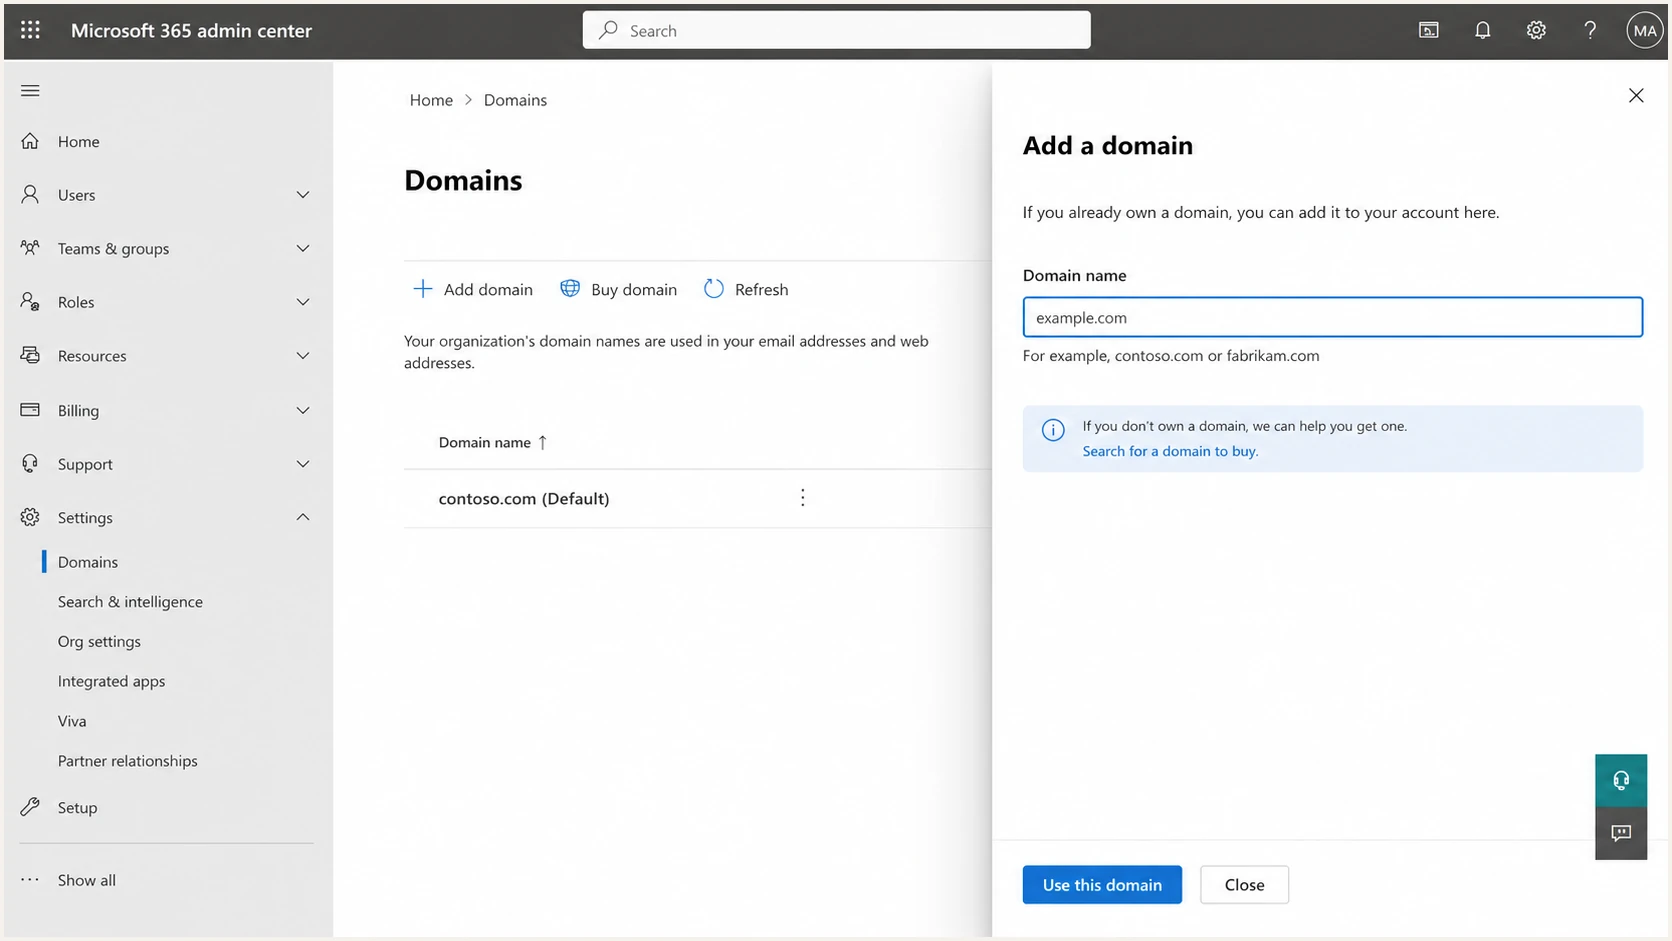Image resolution: width=1672 pixels, height=941 pixels.
Task: Open Viva settings
Action: (72, 721)
